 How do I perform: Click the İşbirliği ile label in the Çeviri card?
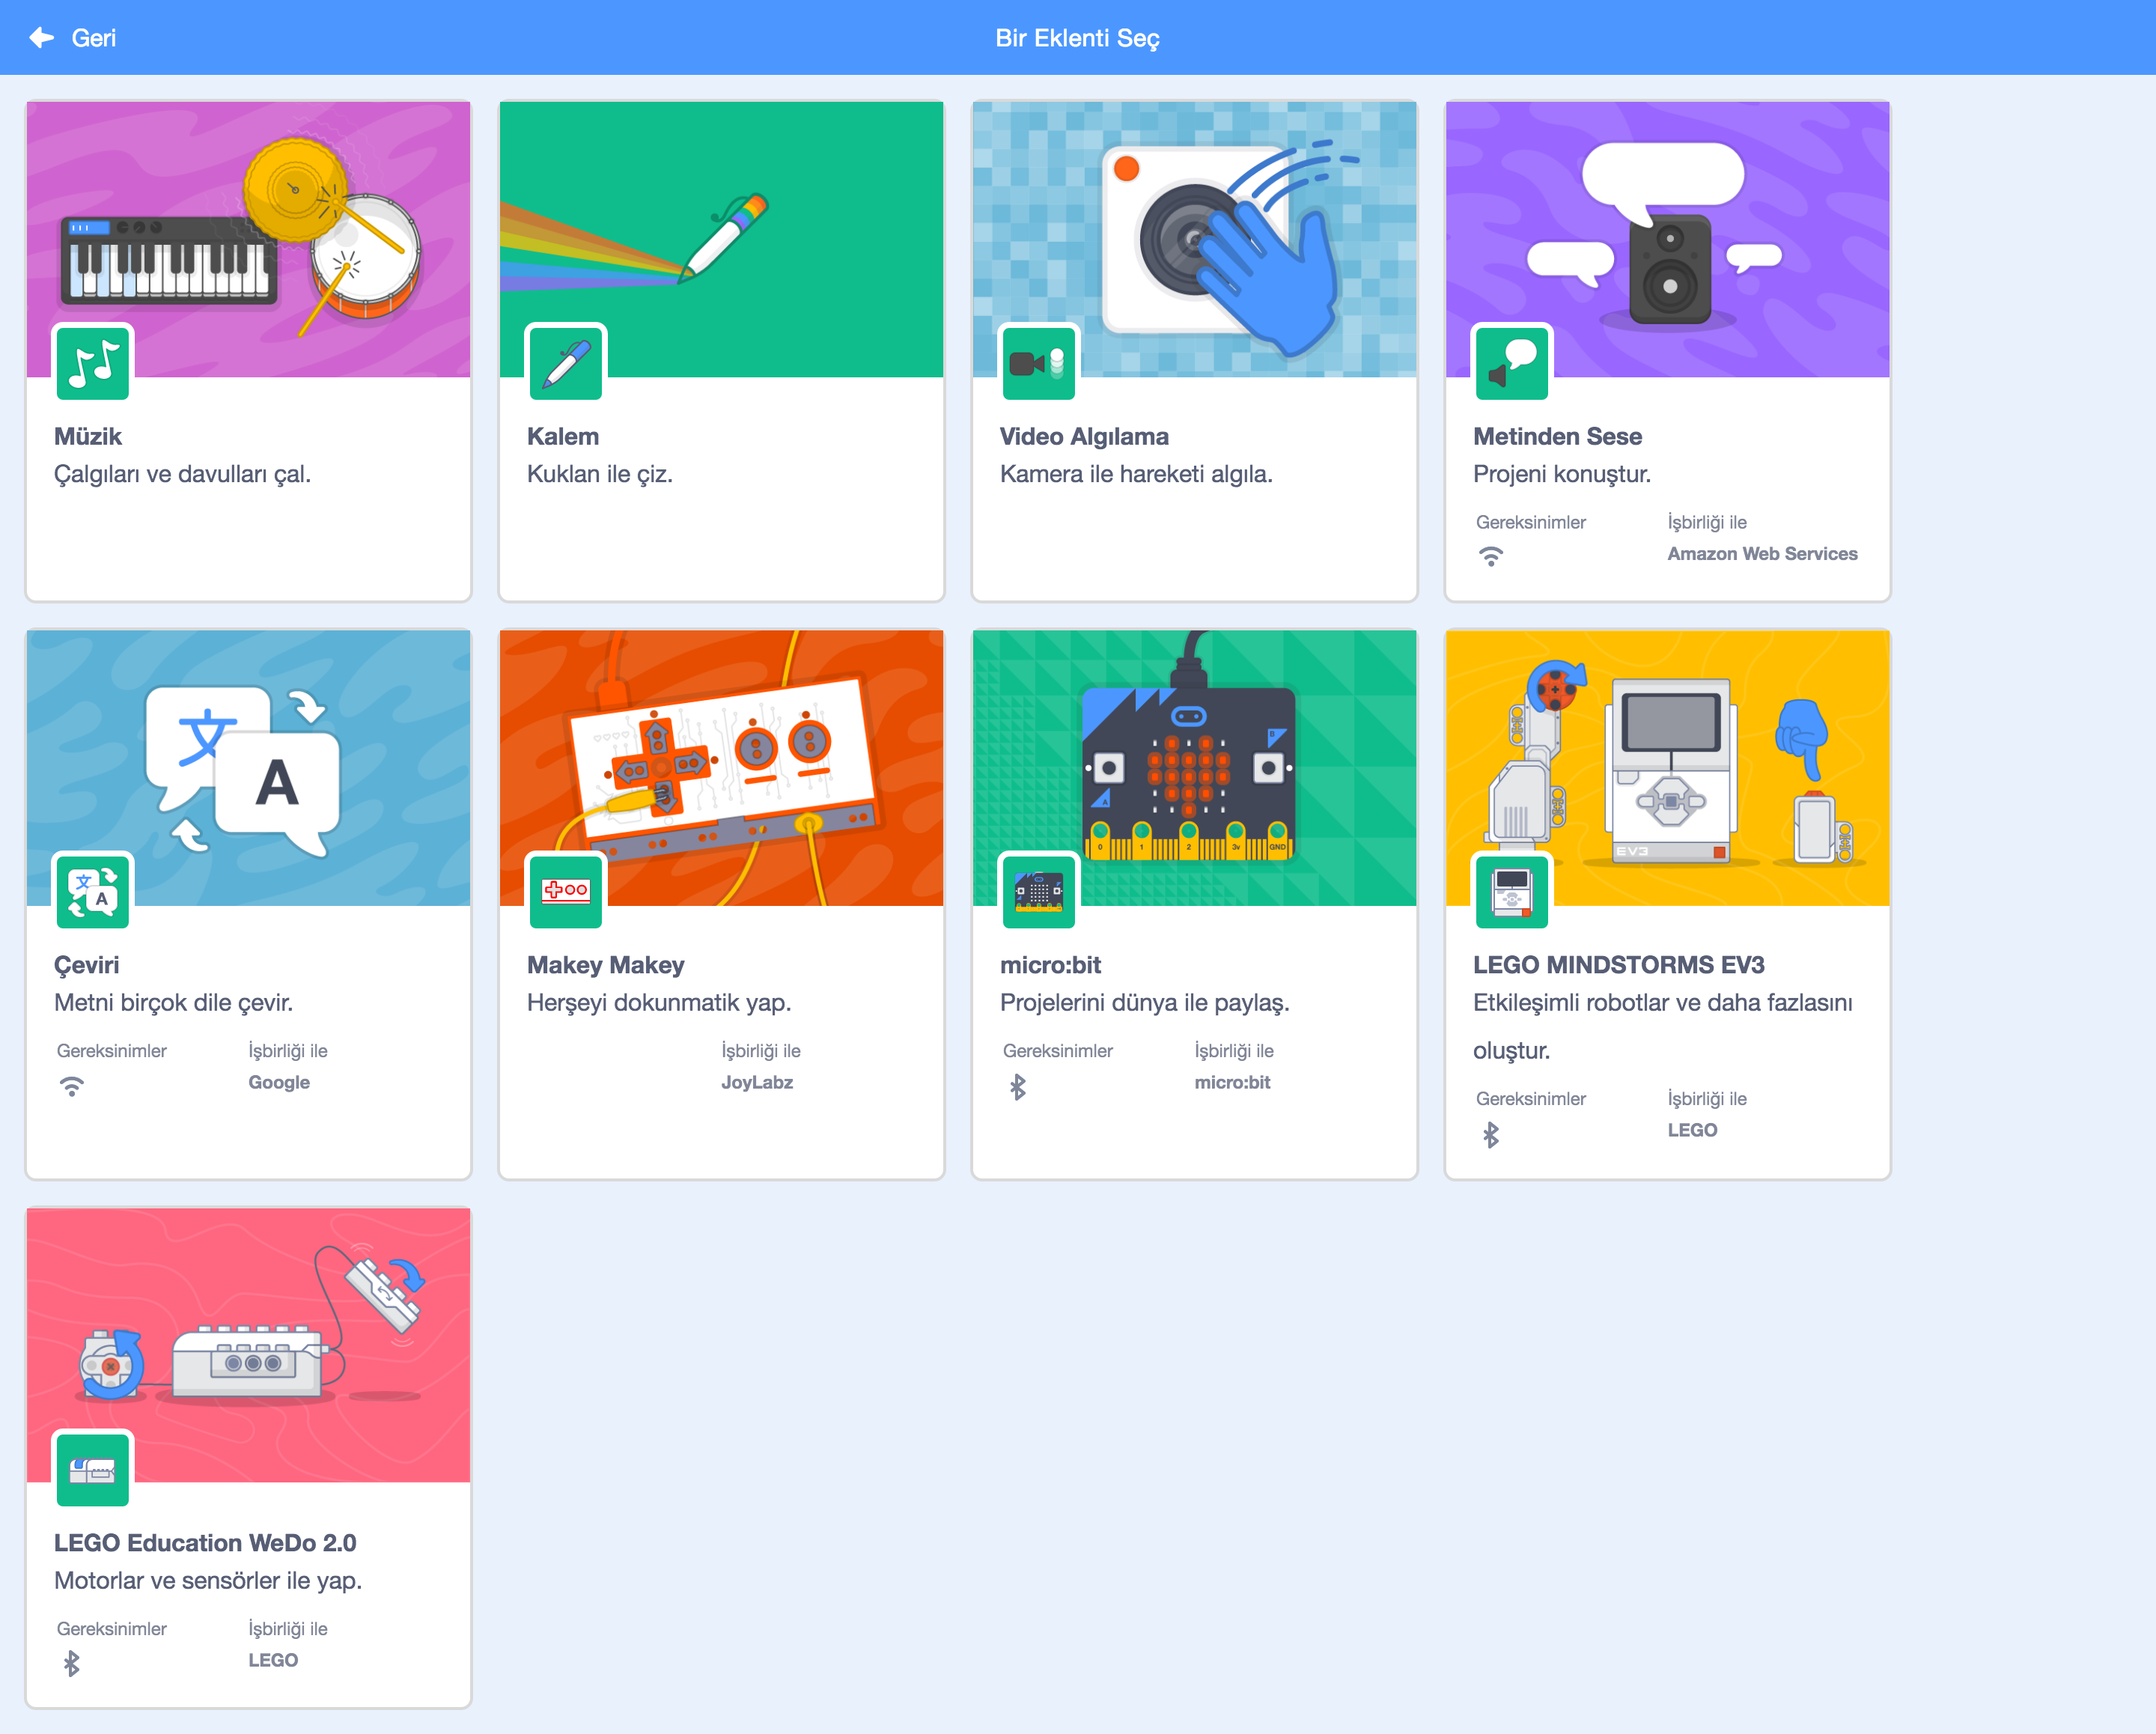[x=288, y=1051]
